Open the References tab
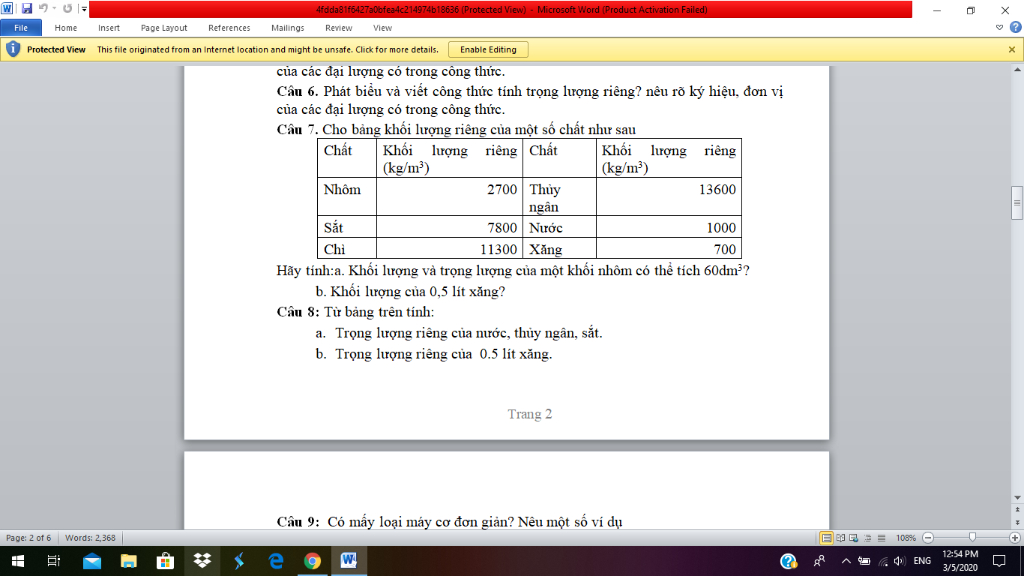 pos(229,28)
